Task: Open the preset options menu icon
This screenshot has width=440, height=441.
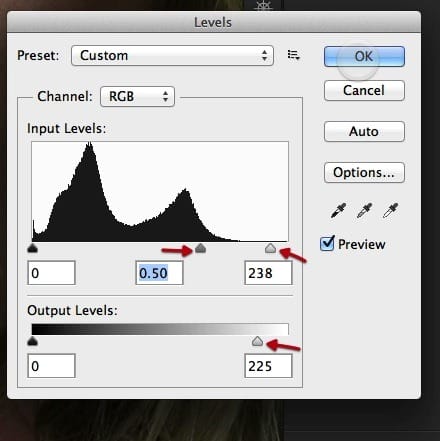Action: 294,55
